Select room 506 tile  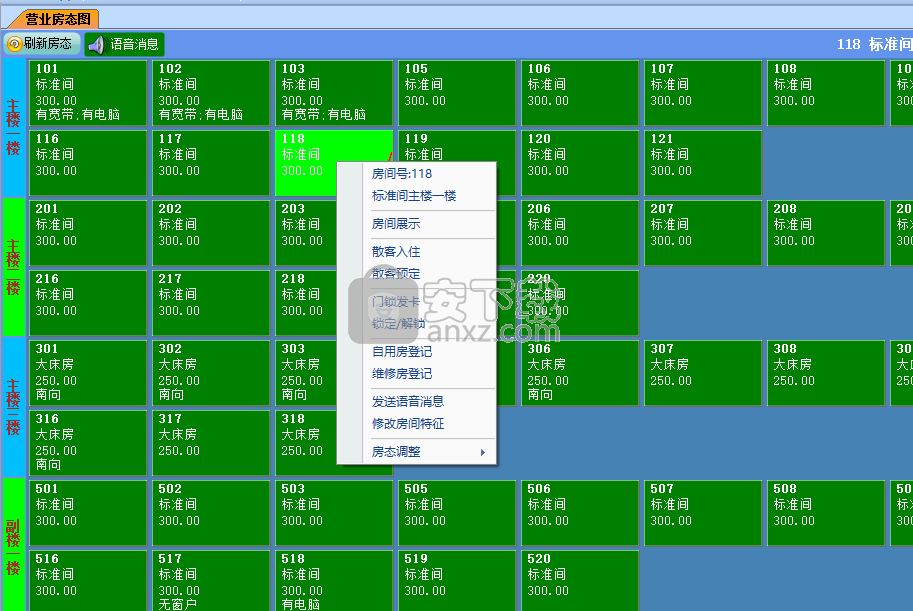click(580, 513)
